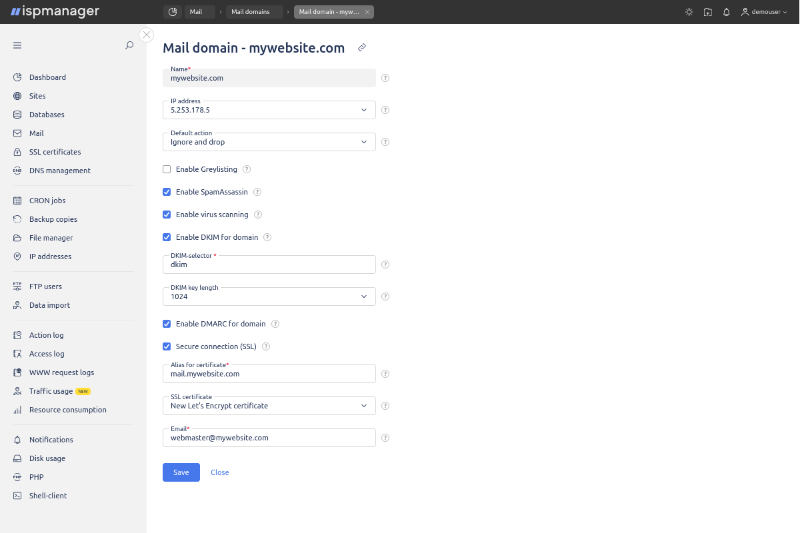Copy the page link icon beside title
The image size is (800, 533).
pyautogui.click(x=362, y=47)
